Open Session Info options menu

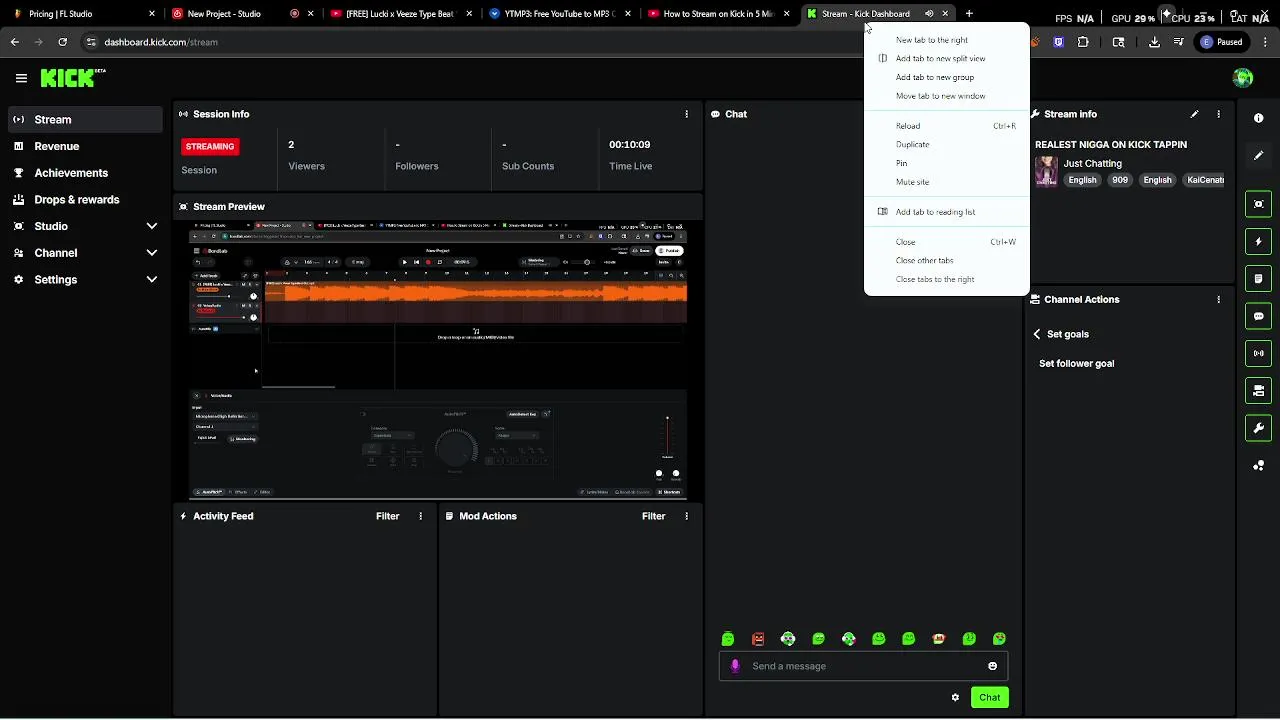click(686, 114)
